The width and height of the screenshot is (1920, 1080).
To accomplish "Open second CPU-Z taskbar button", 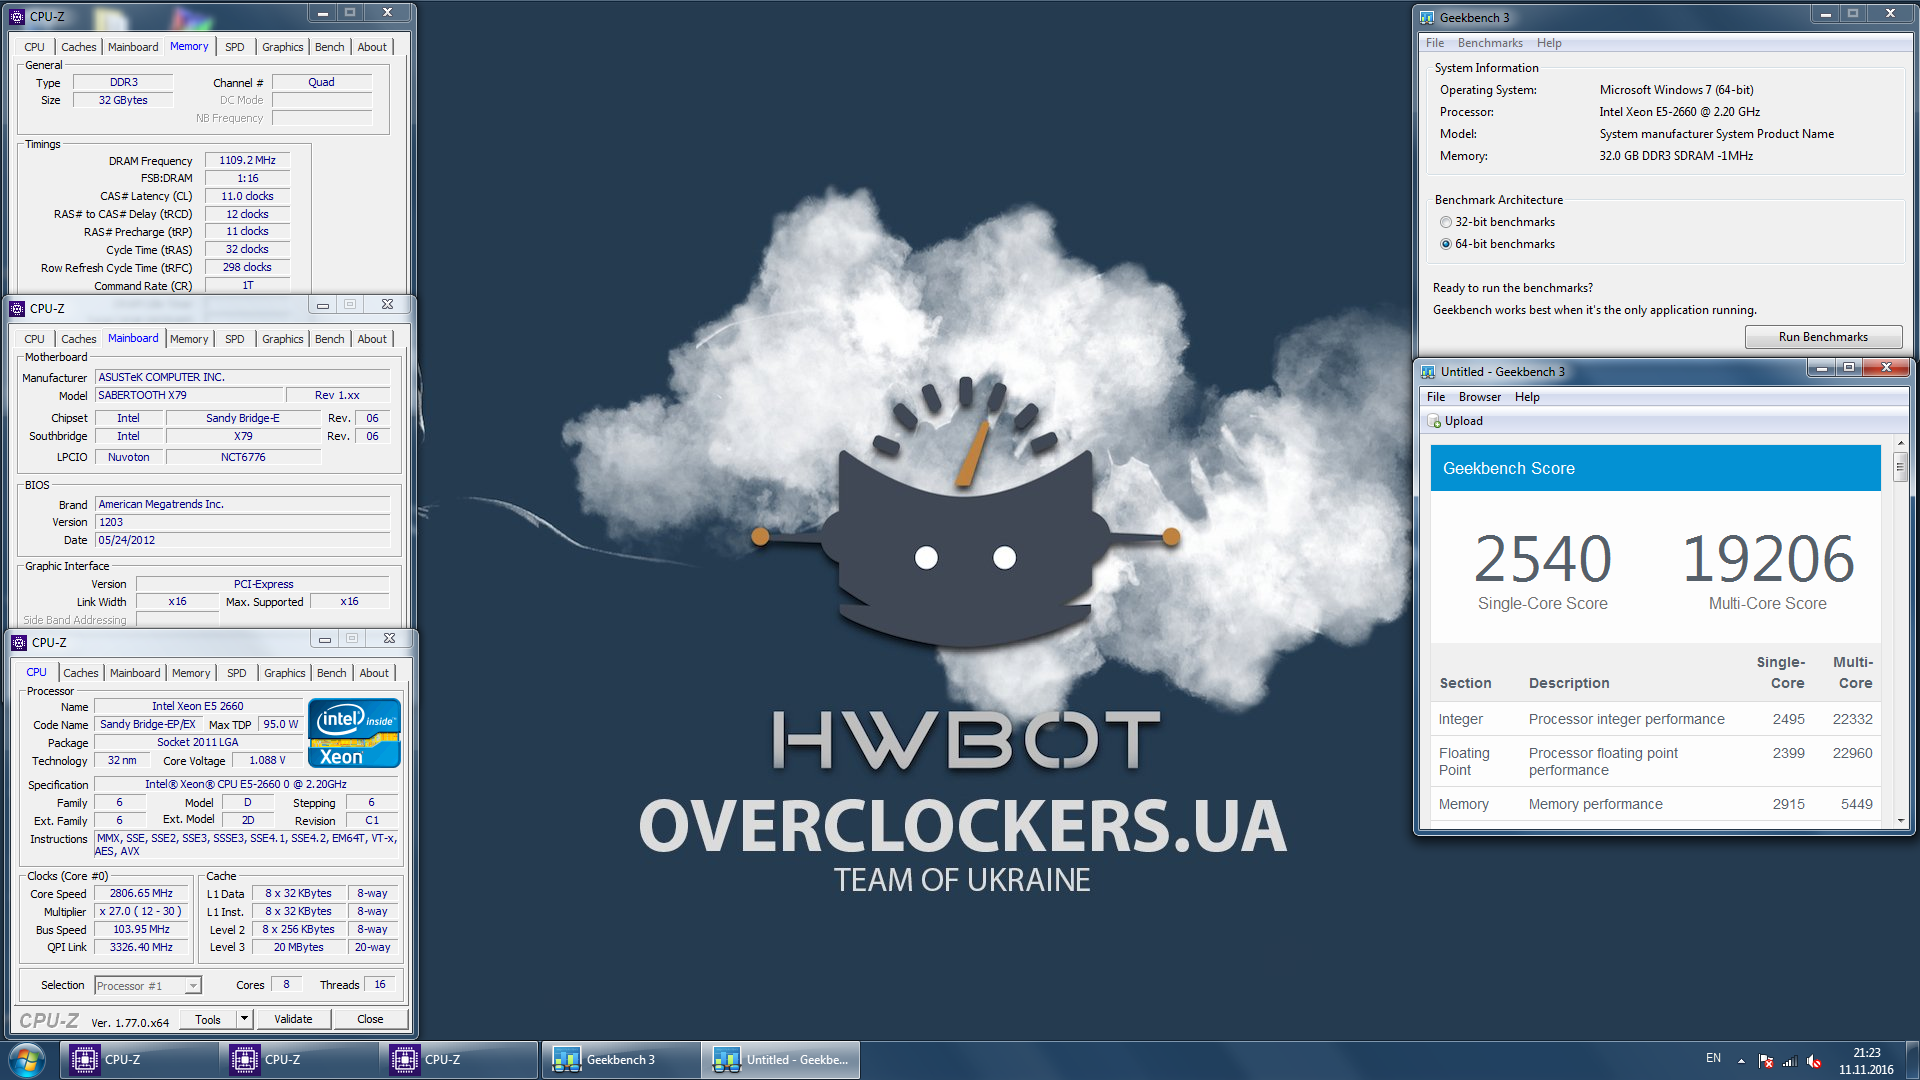I will tap(299, 1060).
